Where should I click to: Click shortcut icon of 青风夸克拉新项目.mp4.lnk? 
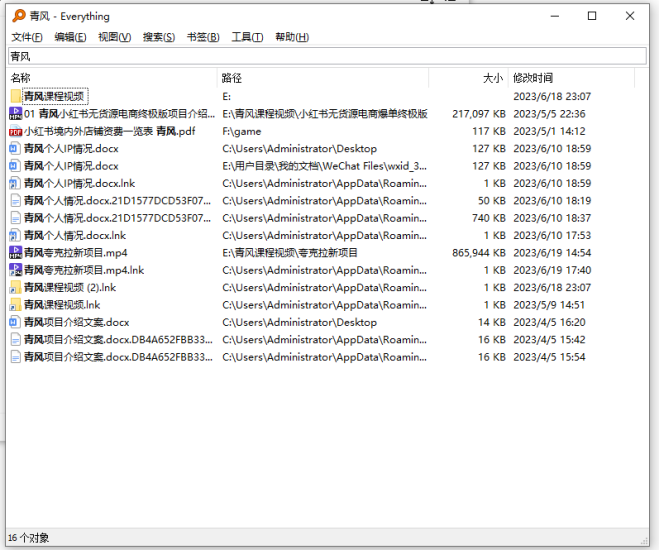point(15,270)
